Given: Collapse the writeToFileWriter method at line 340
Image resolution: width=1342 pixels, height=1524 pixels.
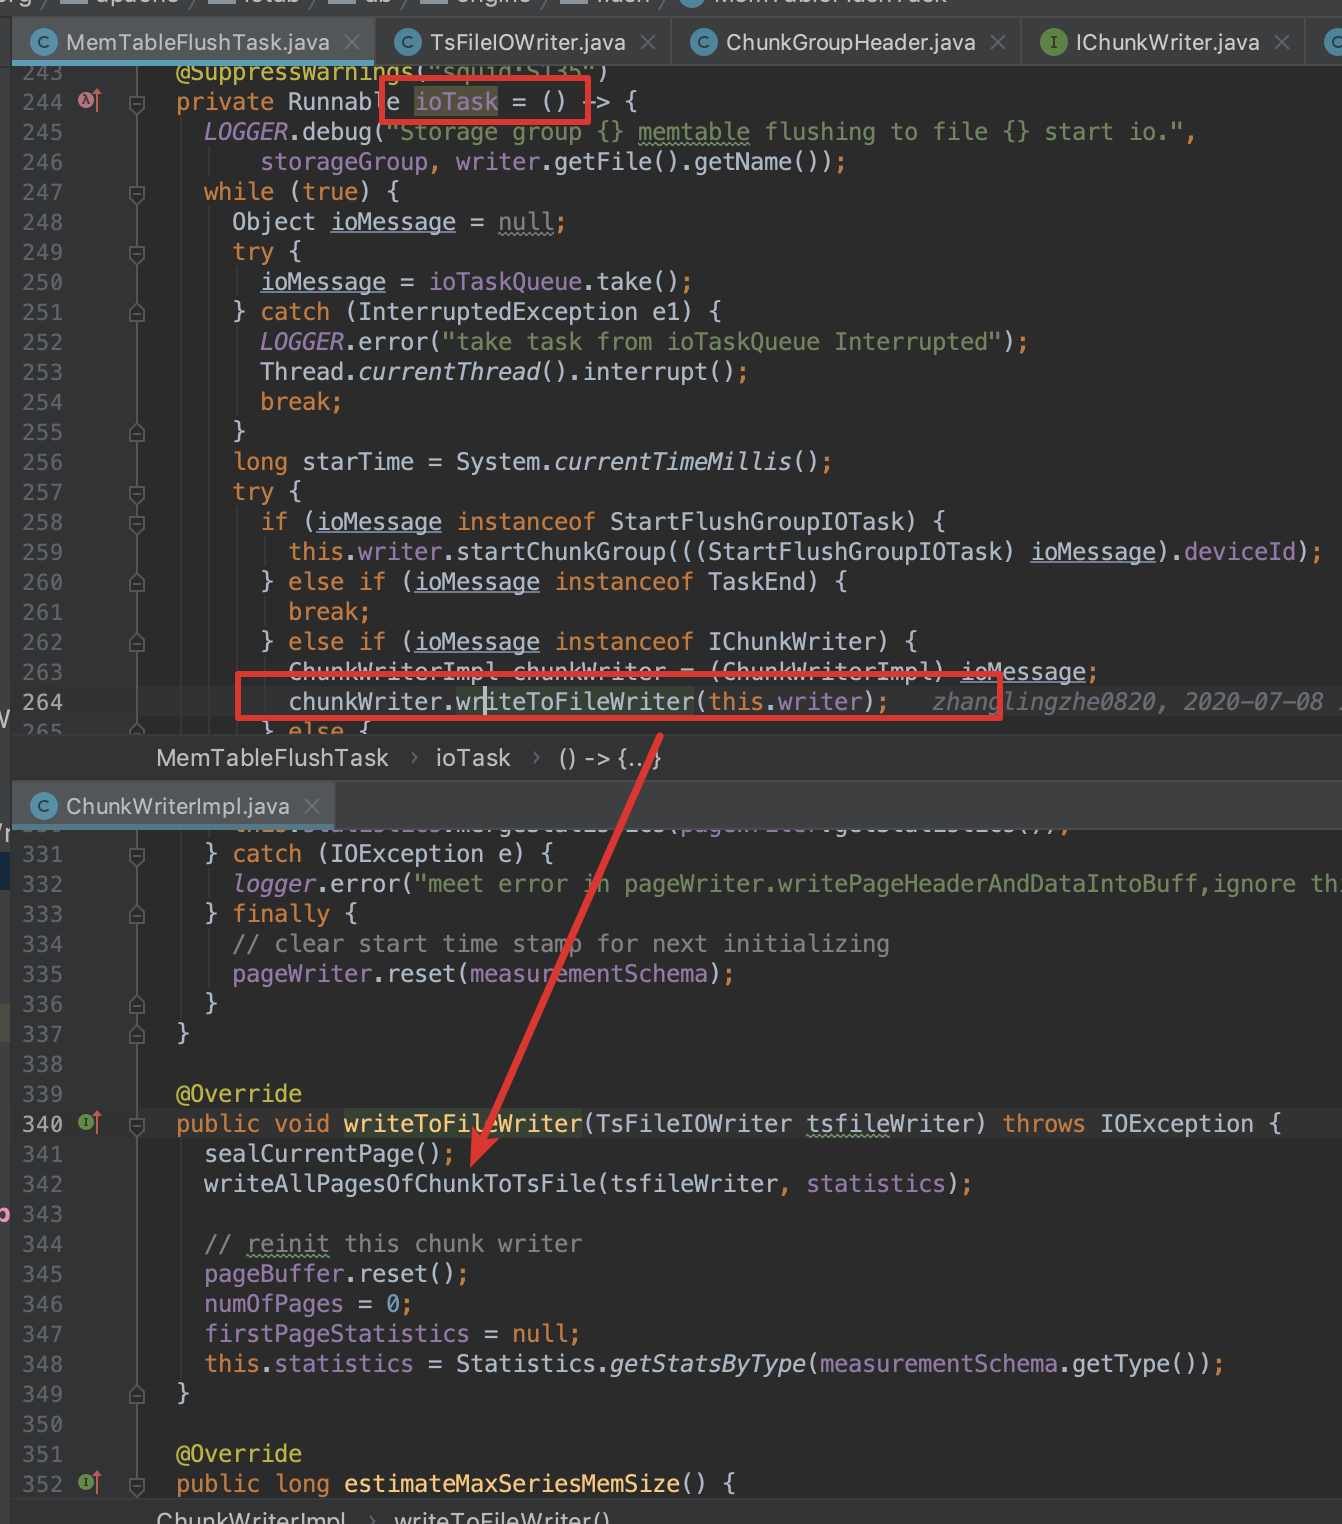Looking at the screenshot, I should click(x=137, y=1124).
